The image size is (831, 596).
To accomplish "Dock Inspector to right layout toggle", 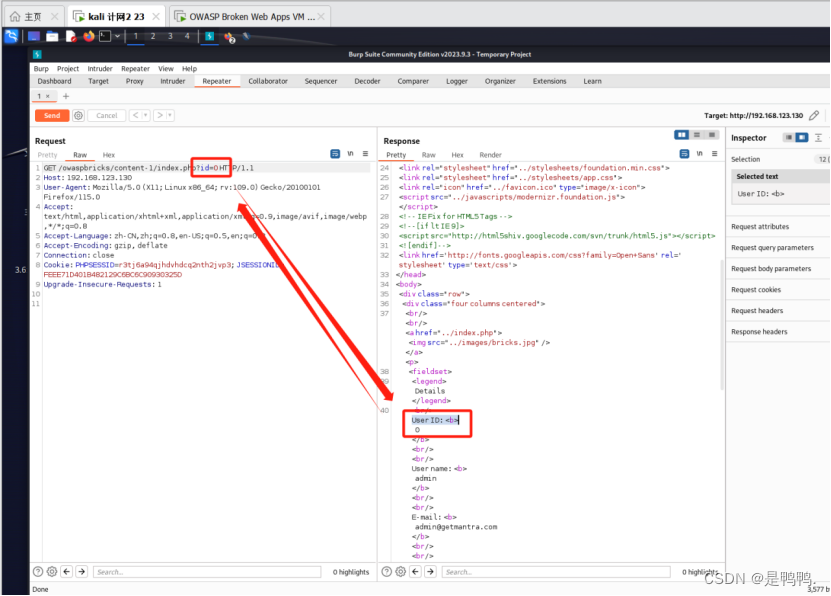I will pyautogui.click(x=802, y=138).
